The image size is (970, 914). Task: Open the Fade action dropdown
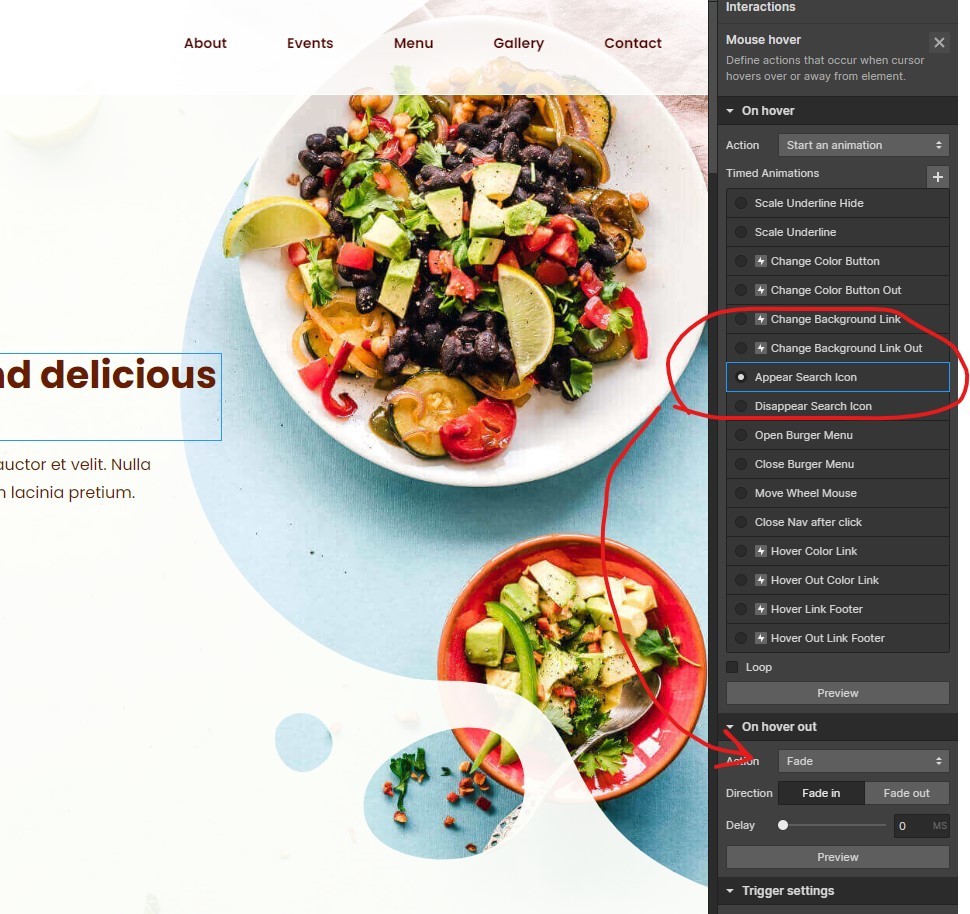(x=864, y=761)
